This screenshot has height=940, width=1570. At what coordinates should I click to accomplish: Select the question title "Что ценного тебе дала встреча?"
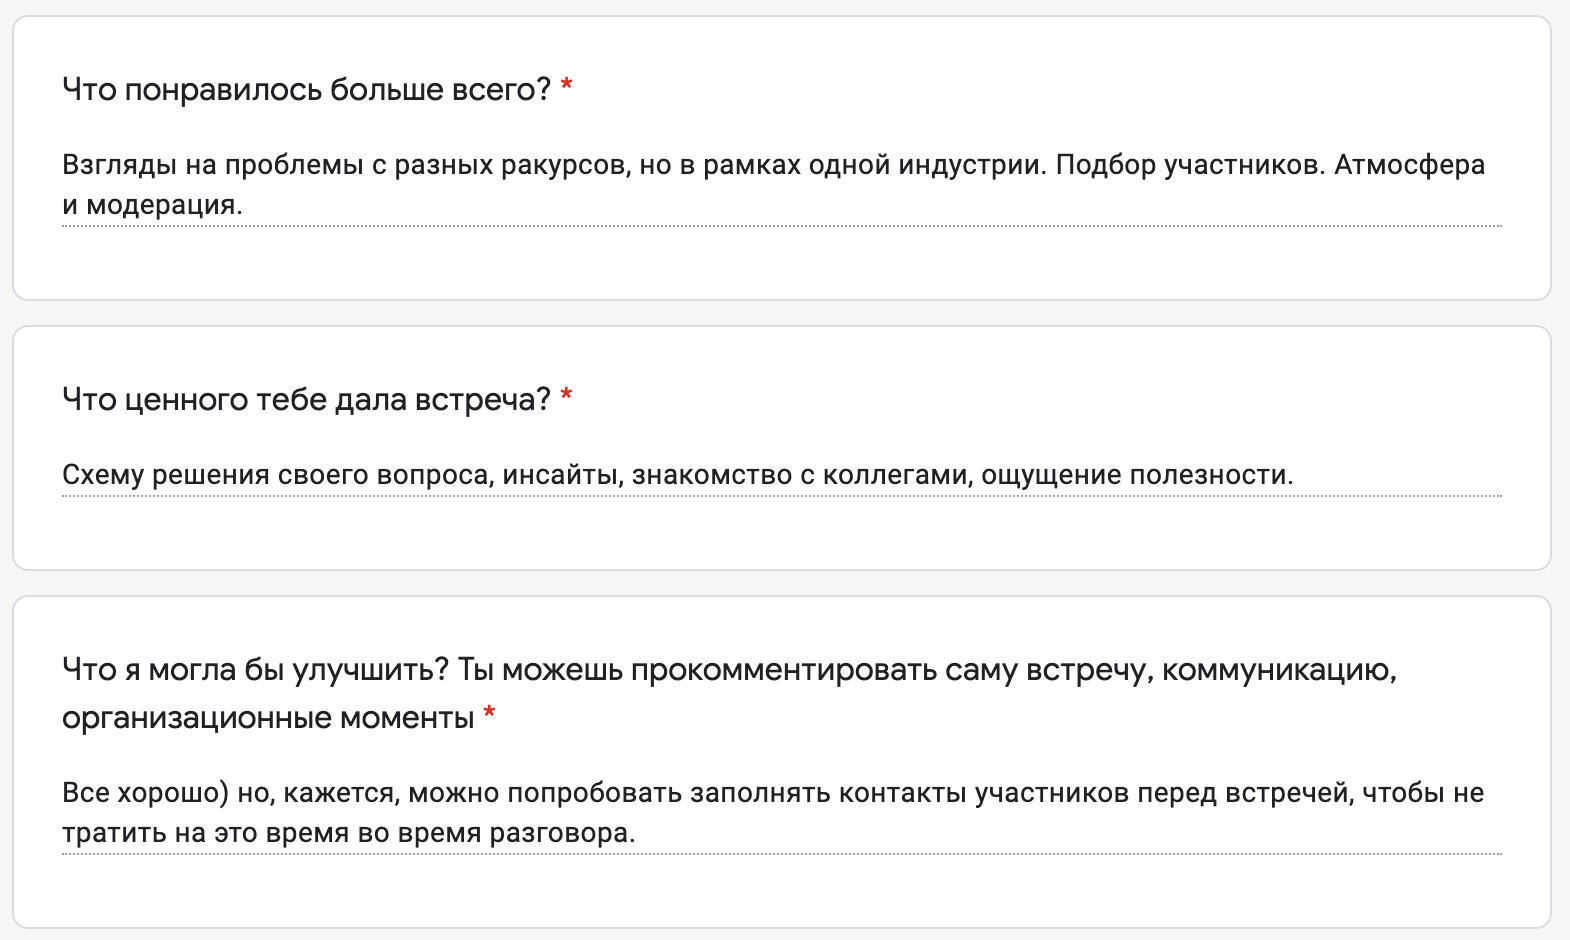pos(306,400)
